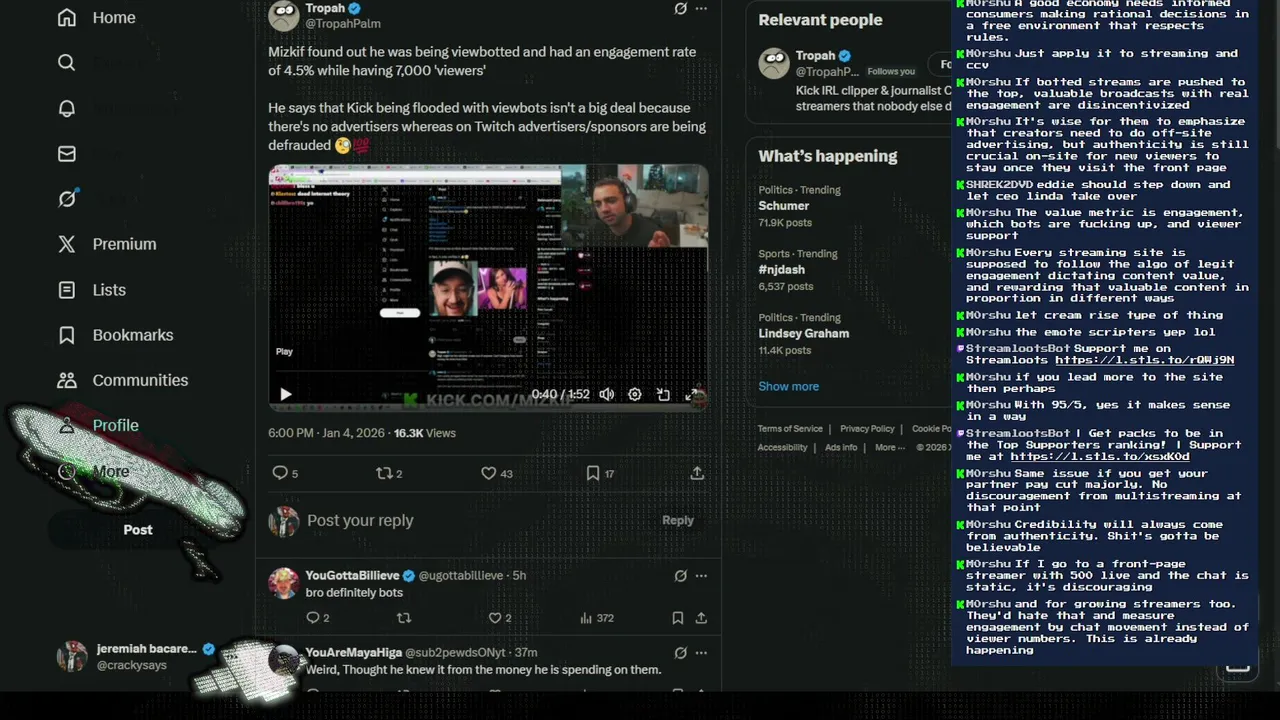This screenshot has width=1280, height=720.
Task: Open Accessibility footer link
Action: [x=782, y=447]
